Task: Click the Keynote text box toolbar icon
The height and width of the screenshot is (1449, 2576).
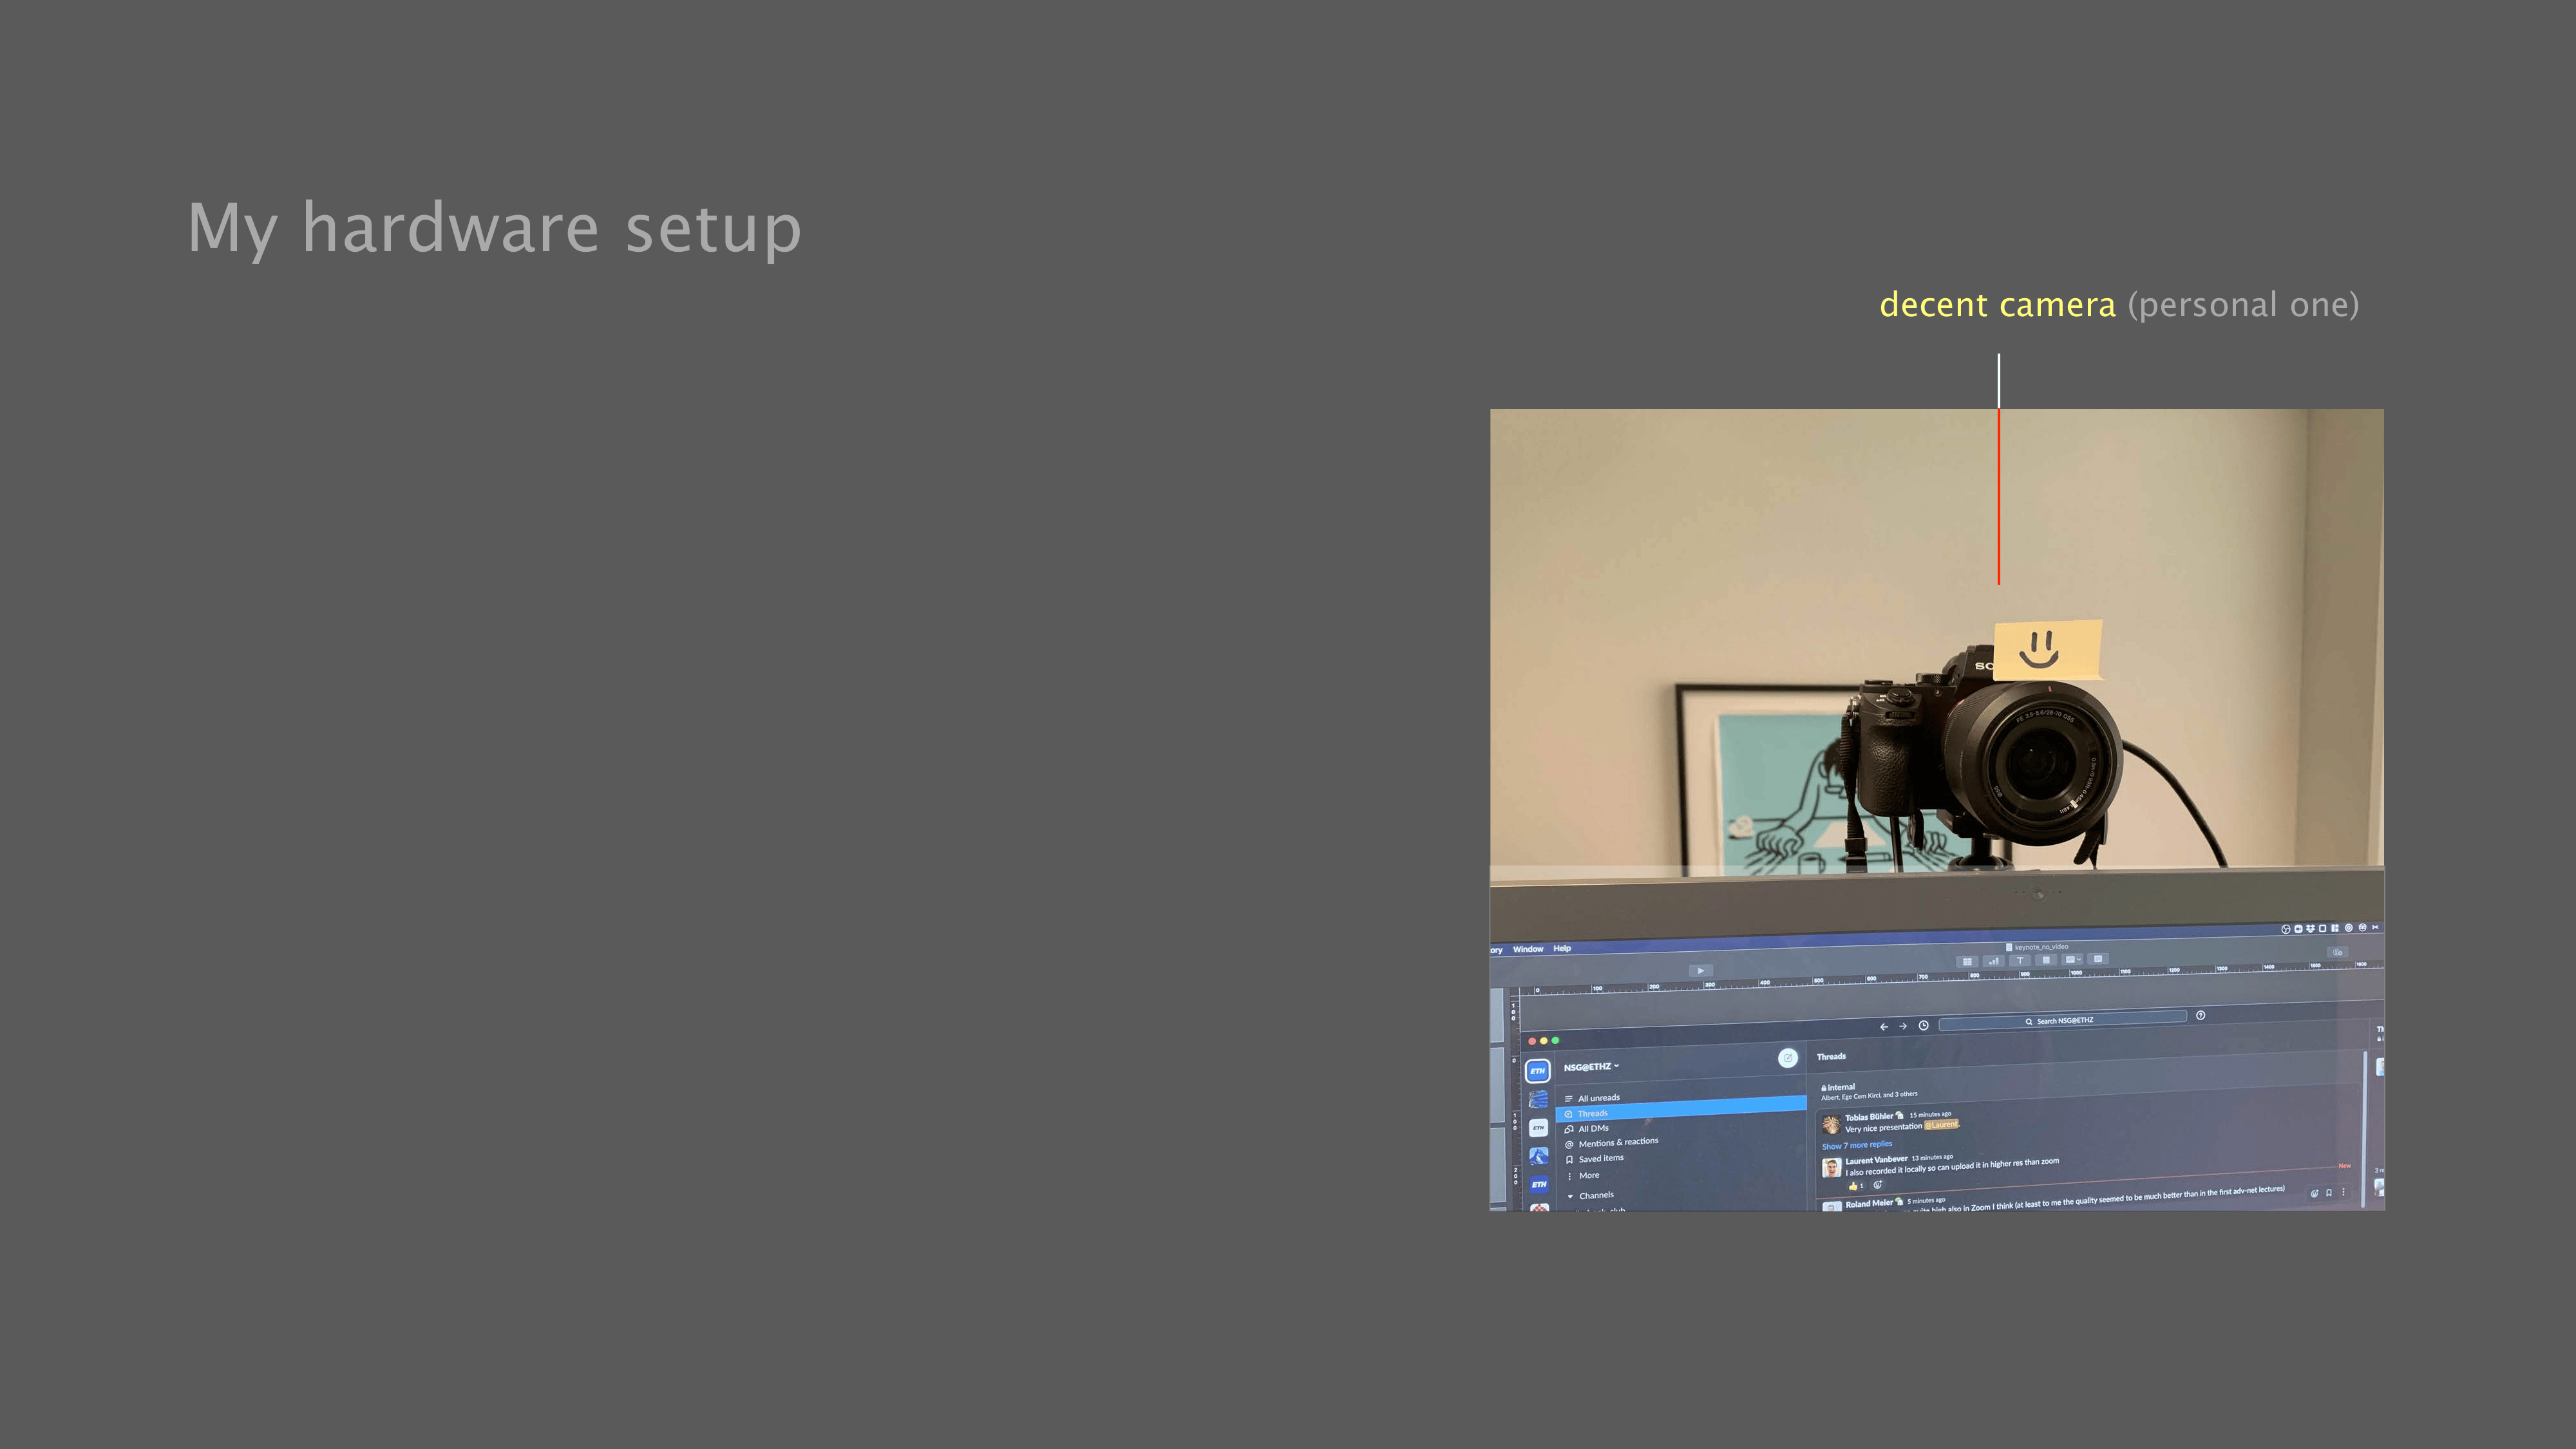Action: tap(2019, 961)
